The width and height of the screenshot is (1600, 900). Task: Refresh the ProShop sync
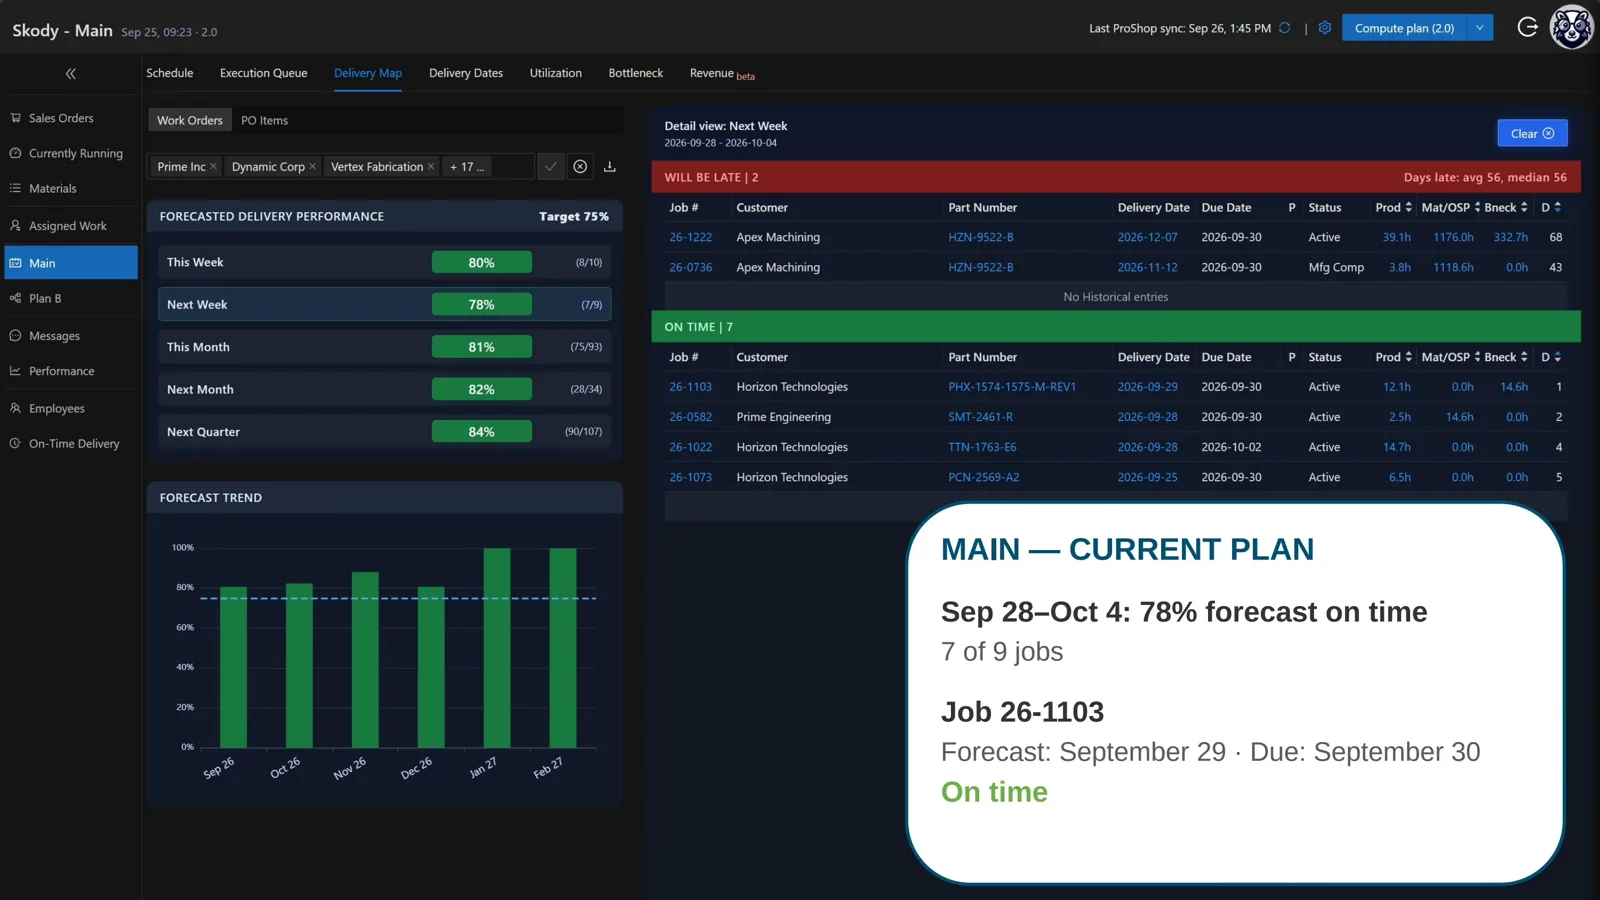1285,28
